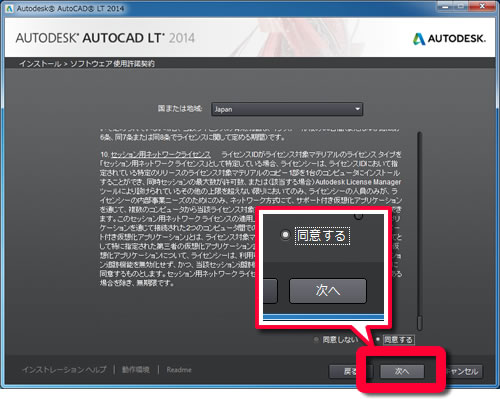Click the AutoCAD icon in the title bar
This screenshot has width=500, height=399.
9,8
